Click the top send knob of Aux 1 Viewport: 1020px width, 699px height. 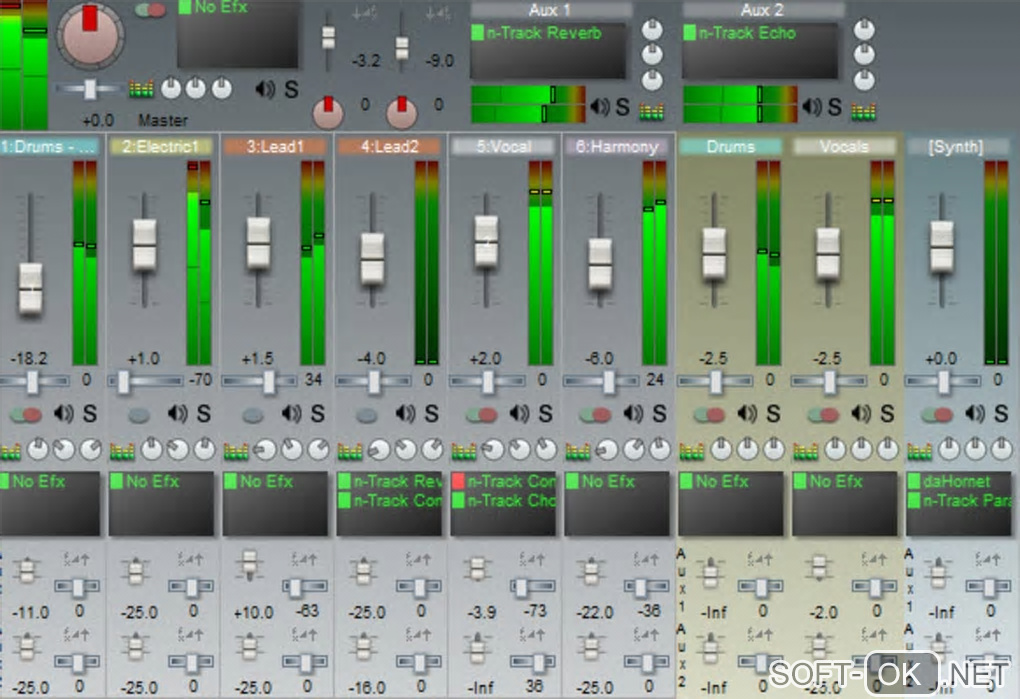point(652,30)
